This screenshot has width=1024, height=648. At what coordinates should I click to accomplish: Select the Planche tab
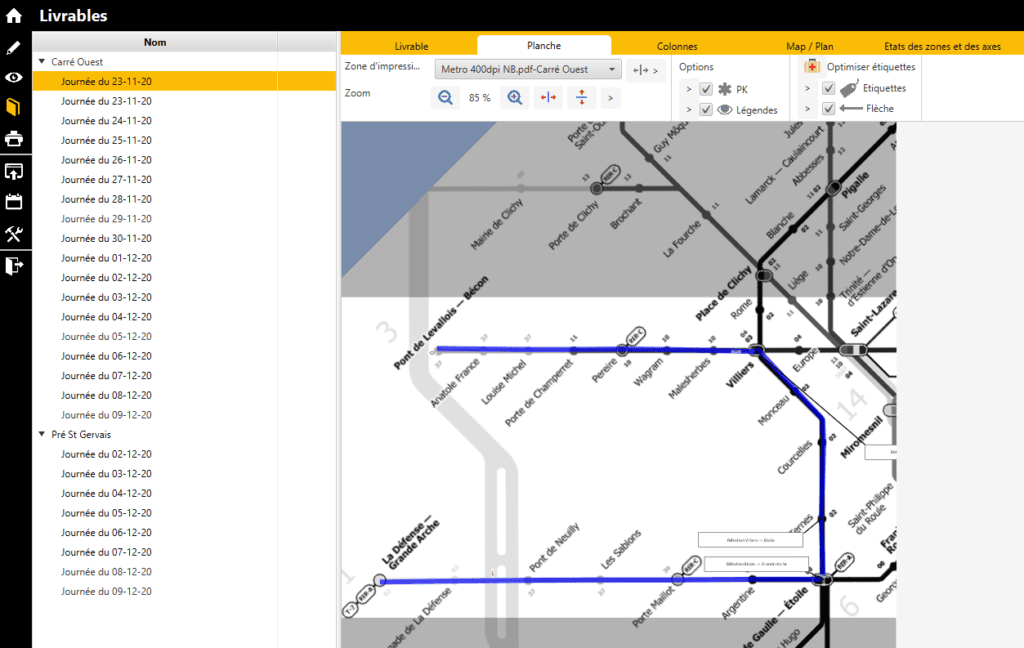[544, 46]
